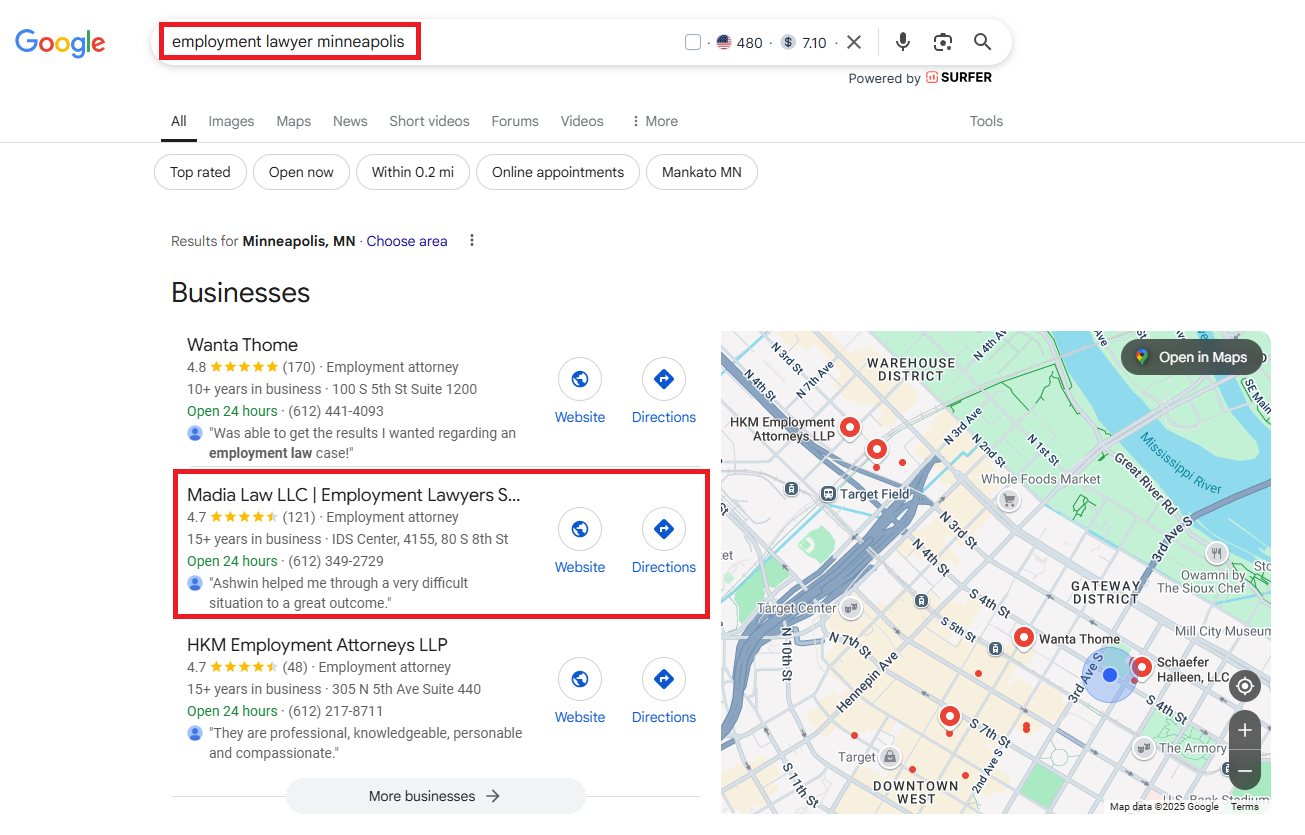Switch to the News tab

coord(350,121)
